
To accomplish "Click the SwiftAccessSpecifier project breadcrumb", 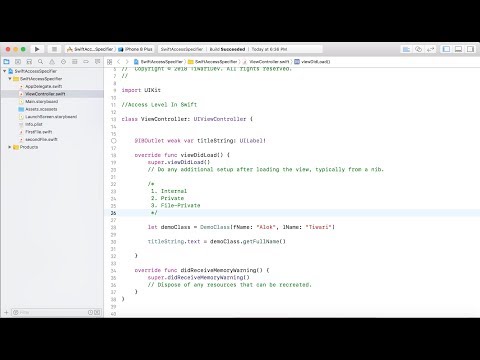I will [x=159, y=62].
